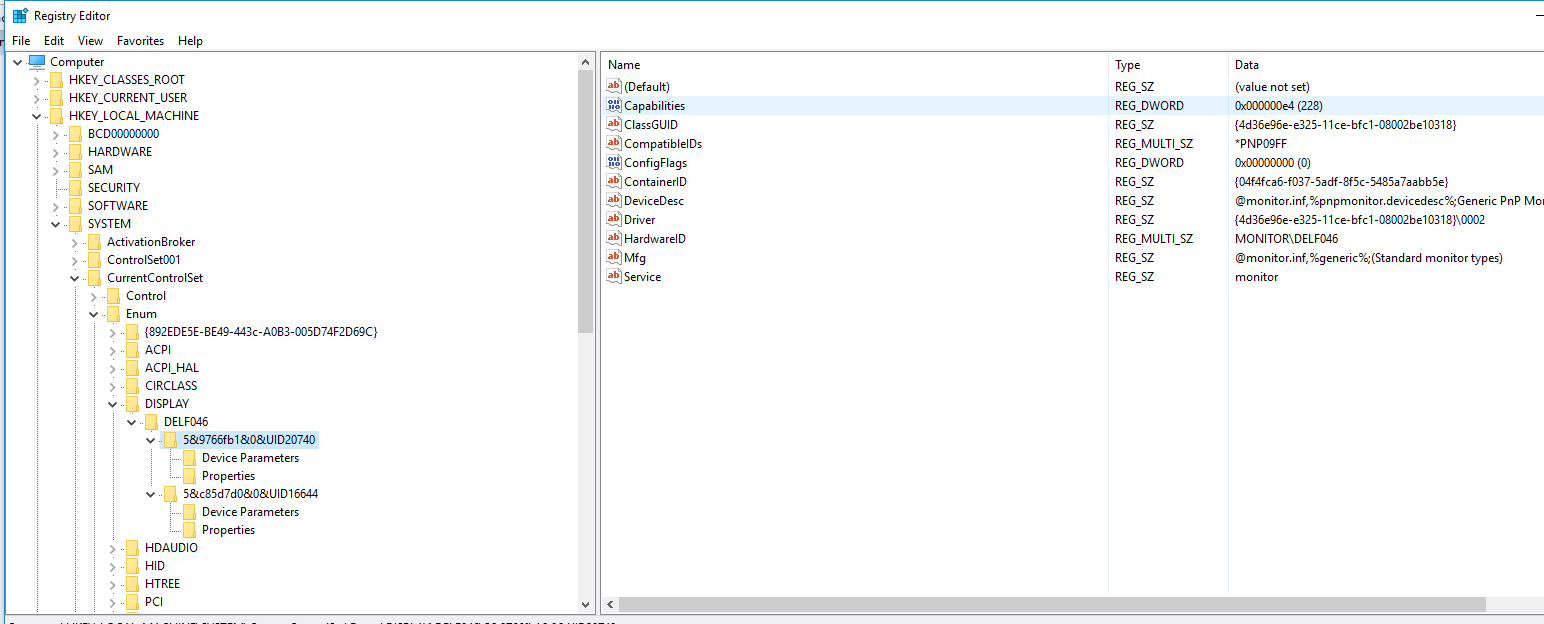Click the HKEY_LOCAL_MACHINE folder icon

(x=56, y=116)
